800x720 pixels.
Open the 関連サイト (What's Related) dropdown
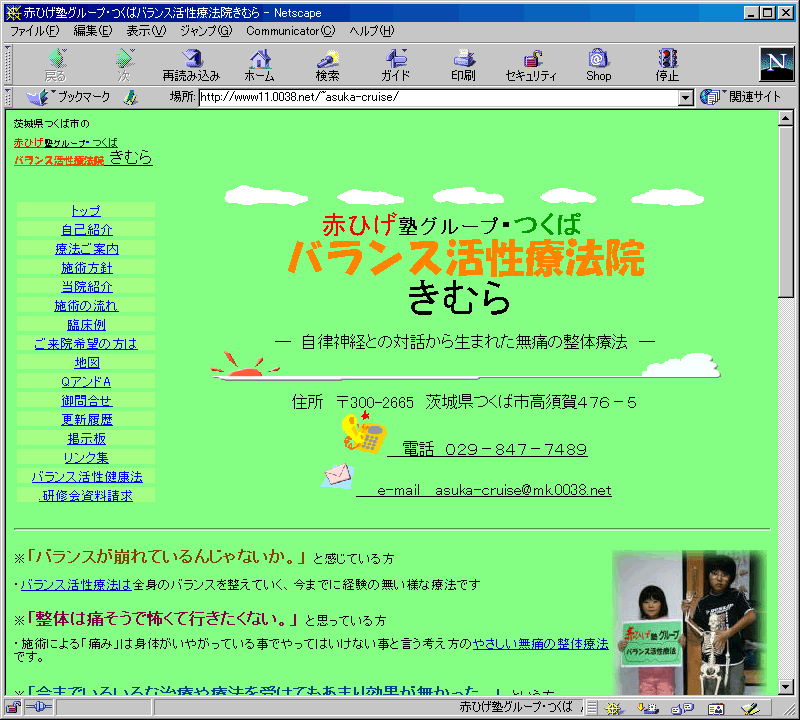pyautogui.click(x=740, y=97)
